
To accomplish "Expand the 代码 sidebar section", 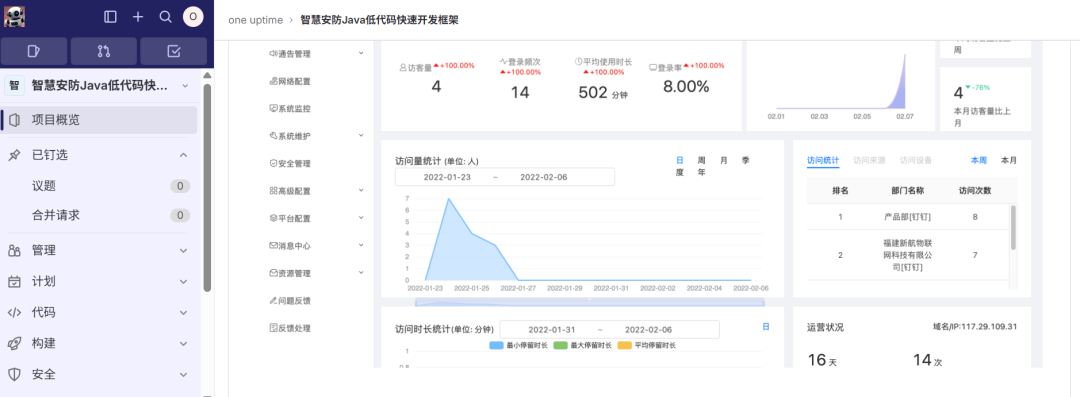I will (183, 313).
